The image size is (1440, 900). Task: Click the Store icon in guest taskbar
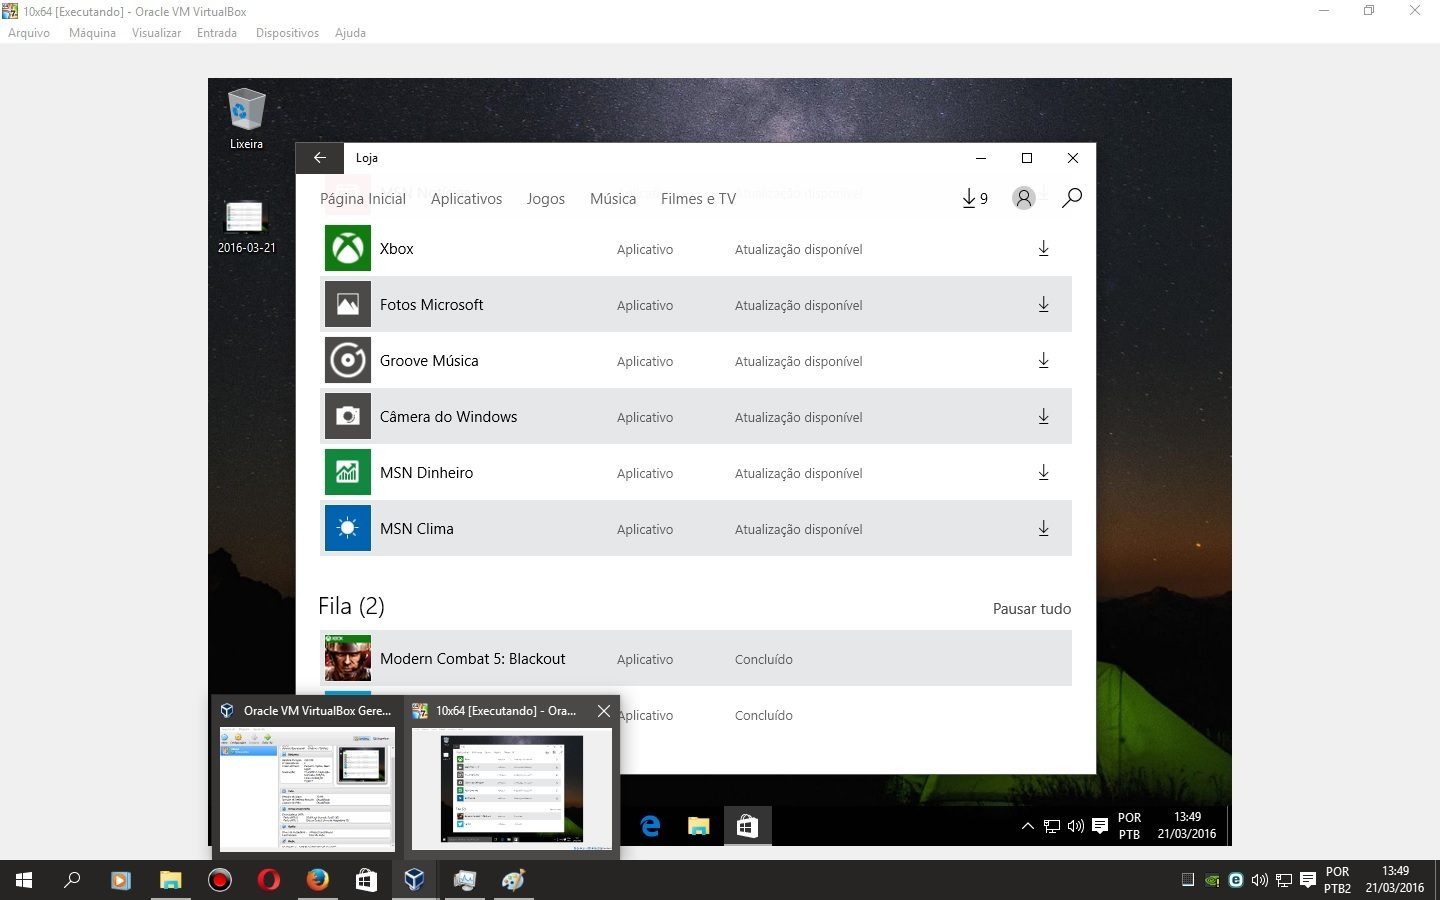(x=747, y=826)
